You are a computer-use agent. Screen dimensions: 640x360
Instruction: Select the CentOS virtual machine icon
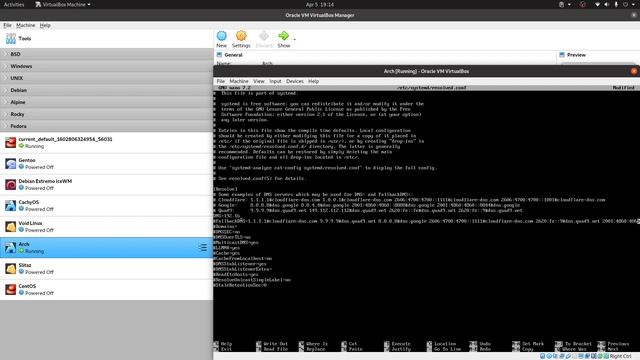(11, 289)
